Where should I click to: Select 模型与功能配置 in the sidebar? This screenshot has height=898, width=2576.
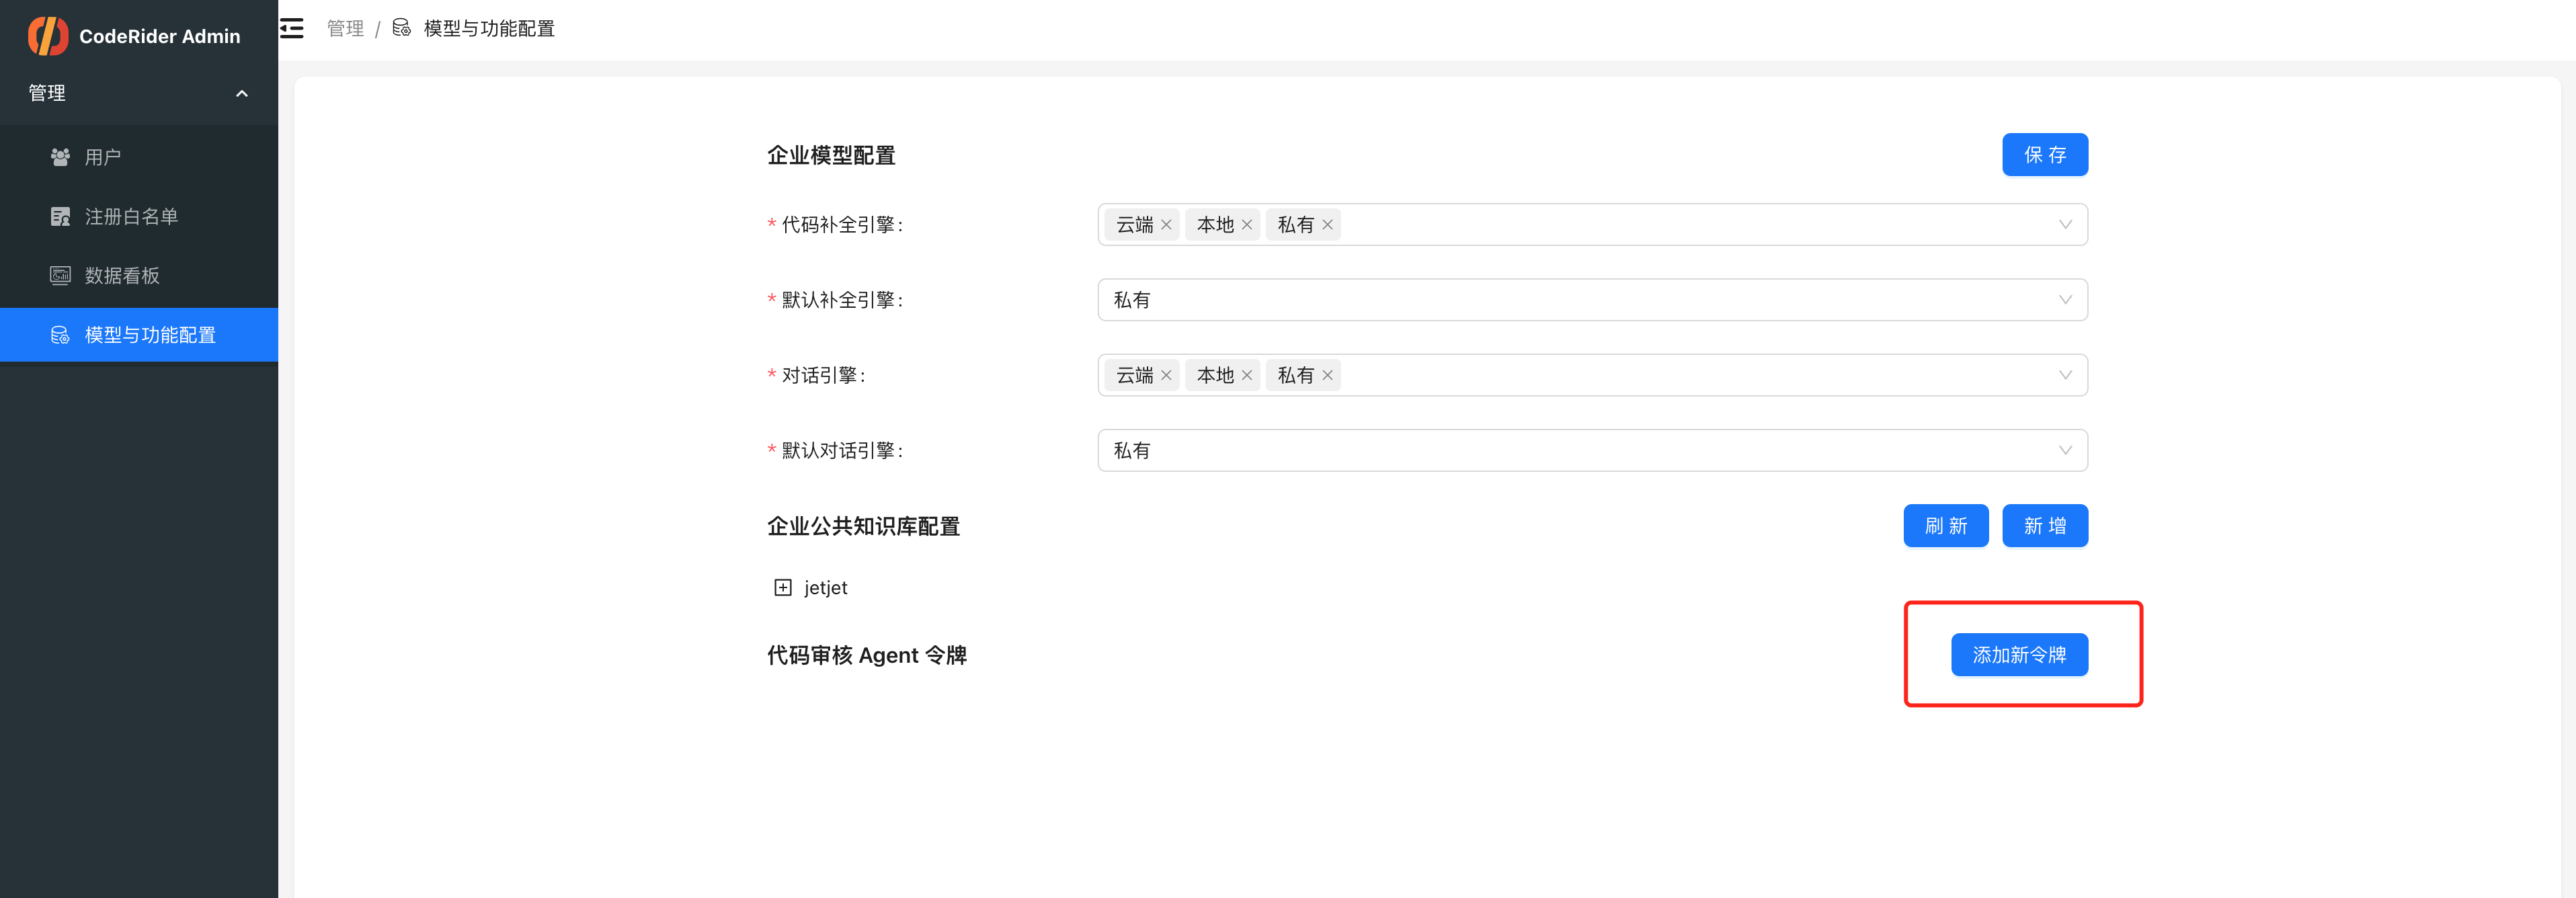click(x=139, y=335)
